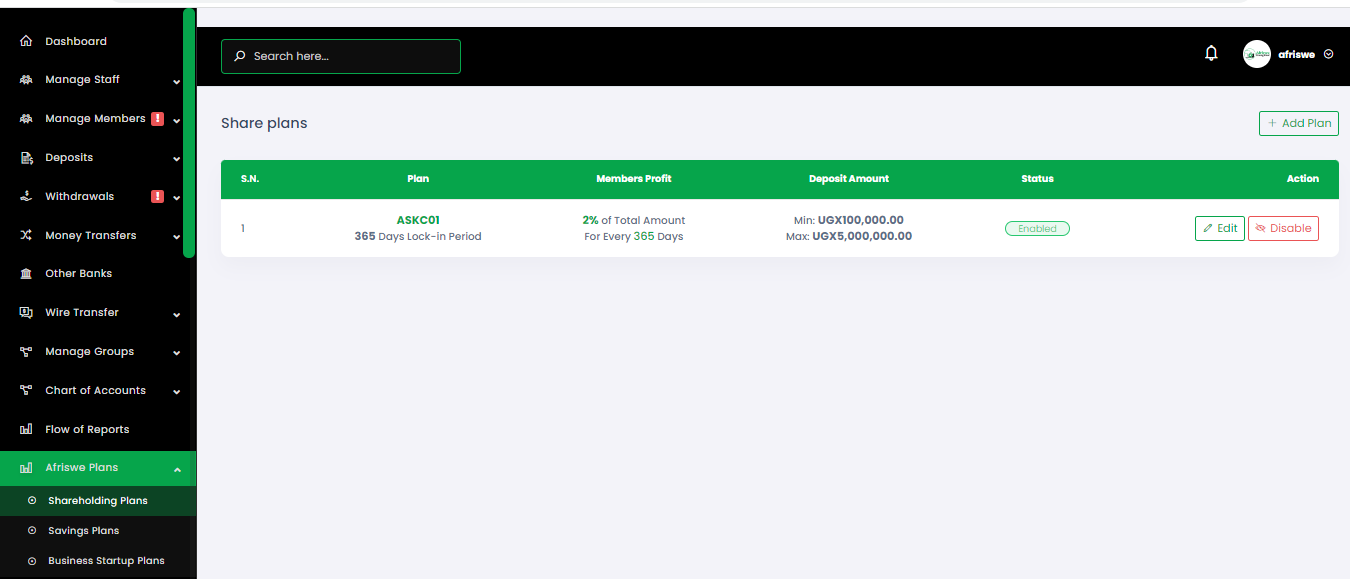Open the ASKC01 plan name link
Viewport: 1350px width, 579px height.
click(418, 220)
